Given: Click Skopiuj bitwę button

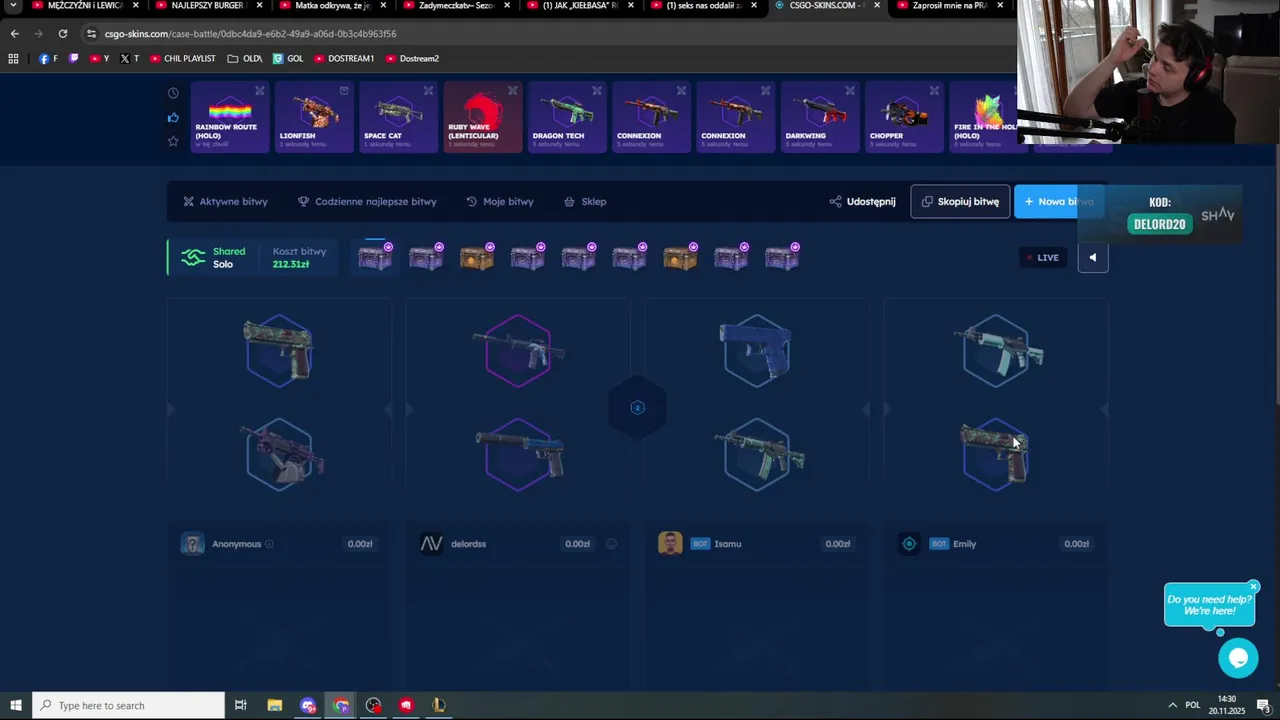Looking at the screenshot, I should [960, 201].
